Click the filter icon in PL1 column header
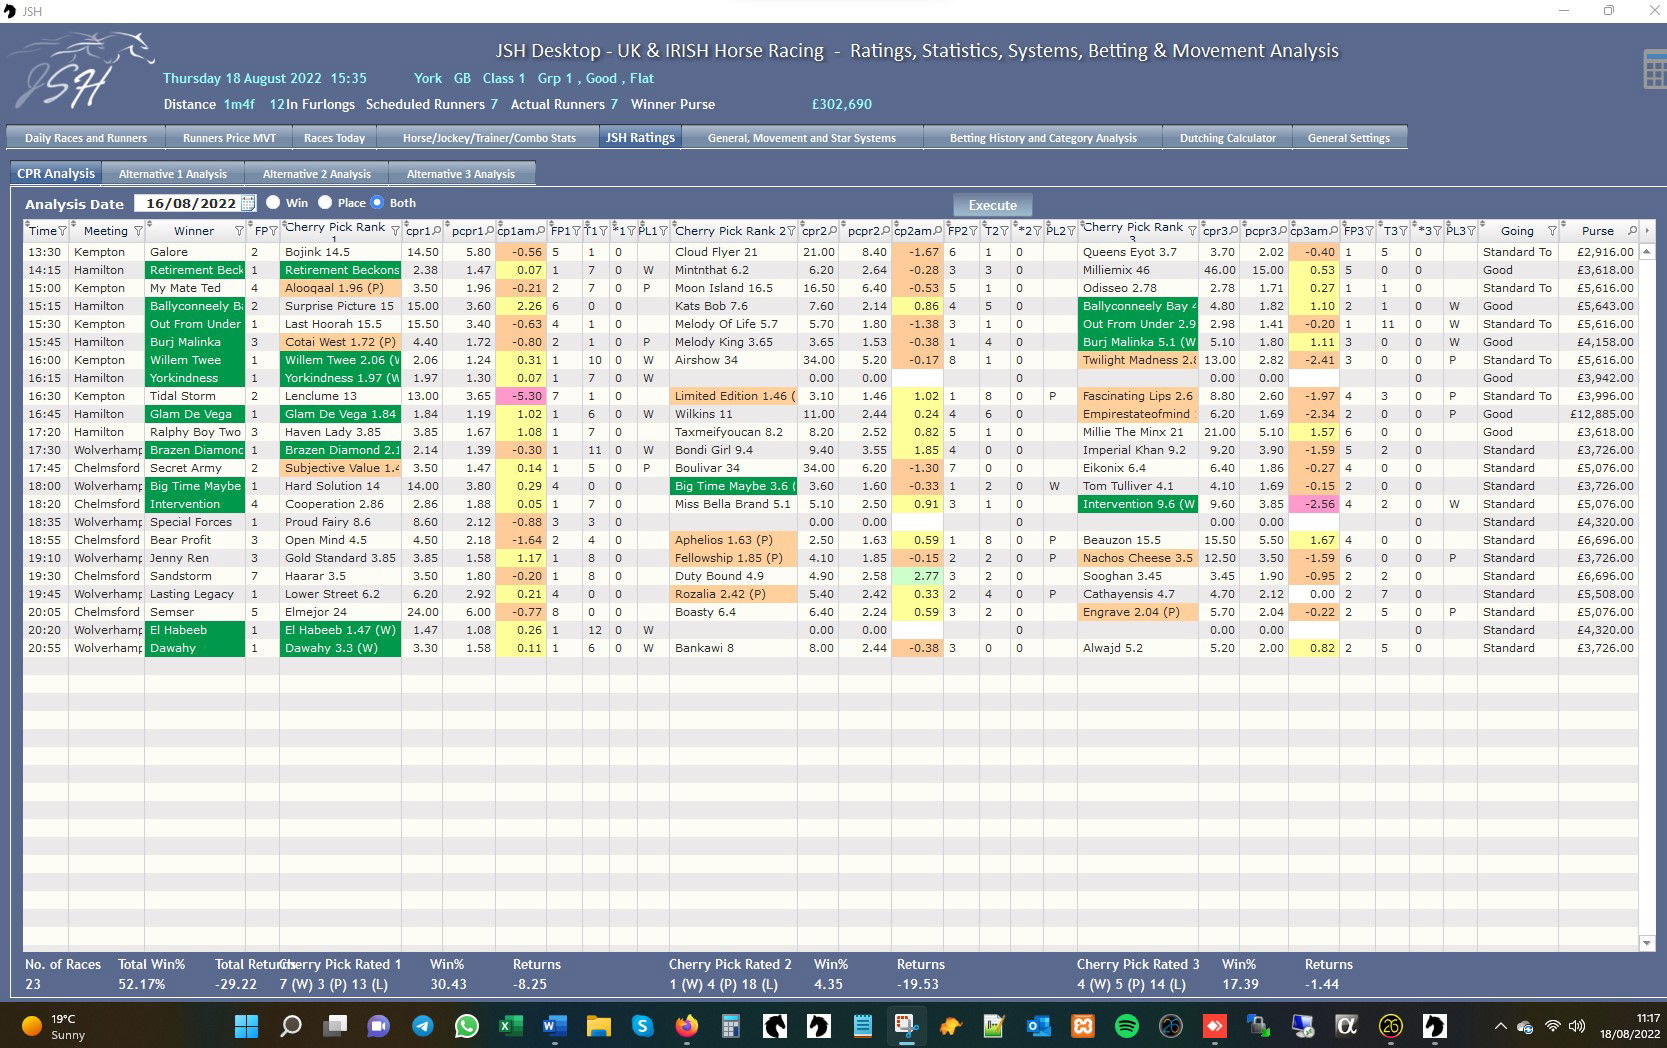 pos(663,231)
